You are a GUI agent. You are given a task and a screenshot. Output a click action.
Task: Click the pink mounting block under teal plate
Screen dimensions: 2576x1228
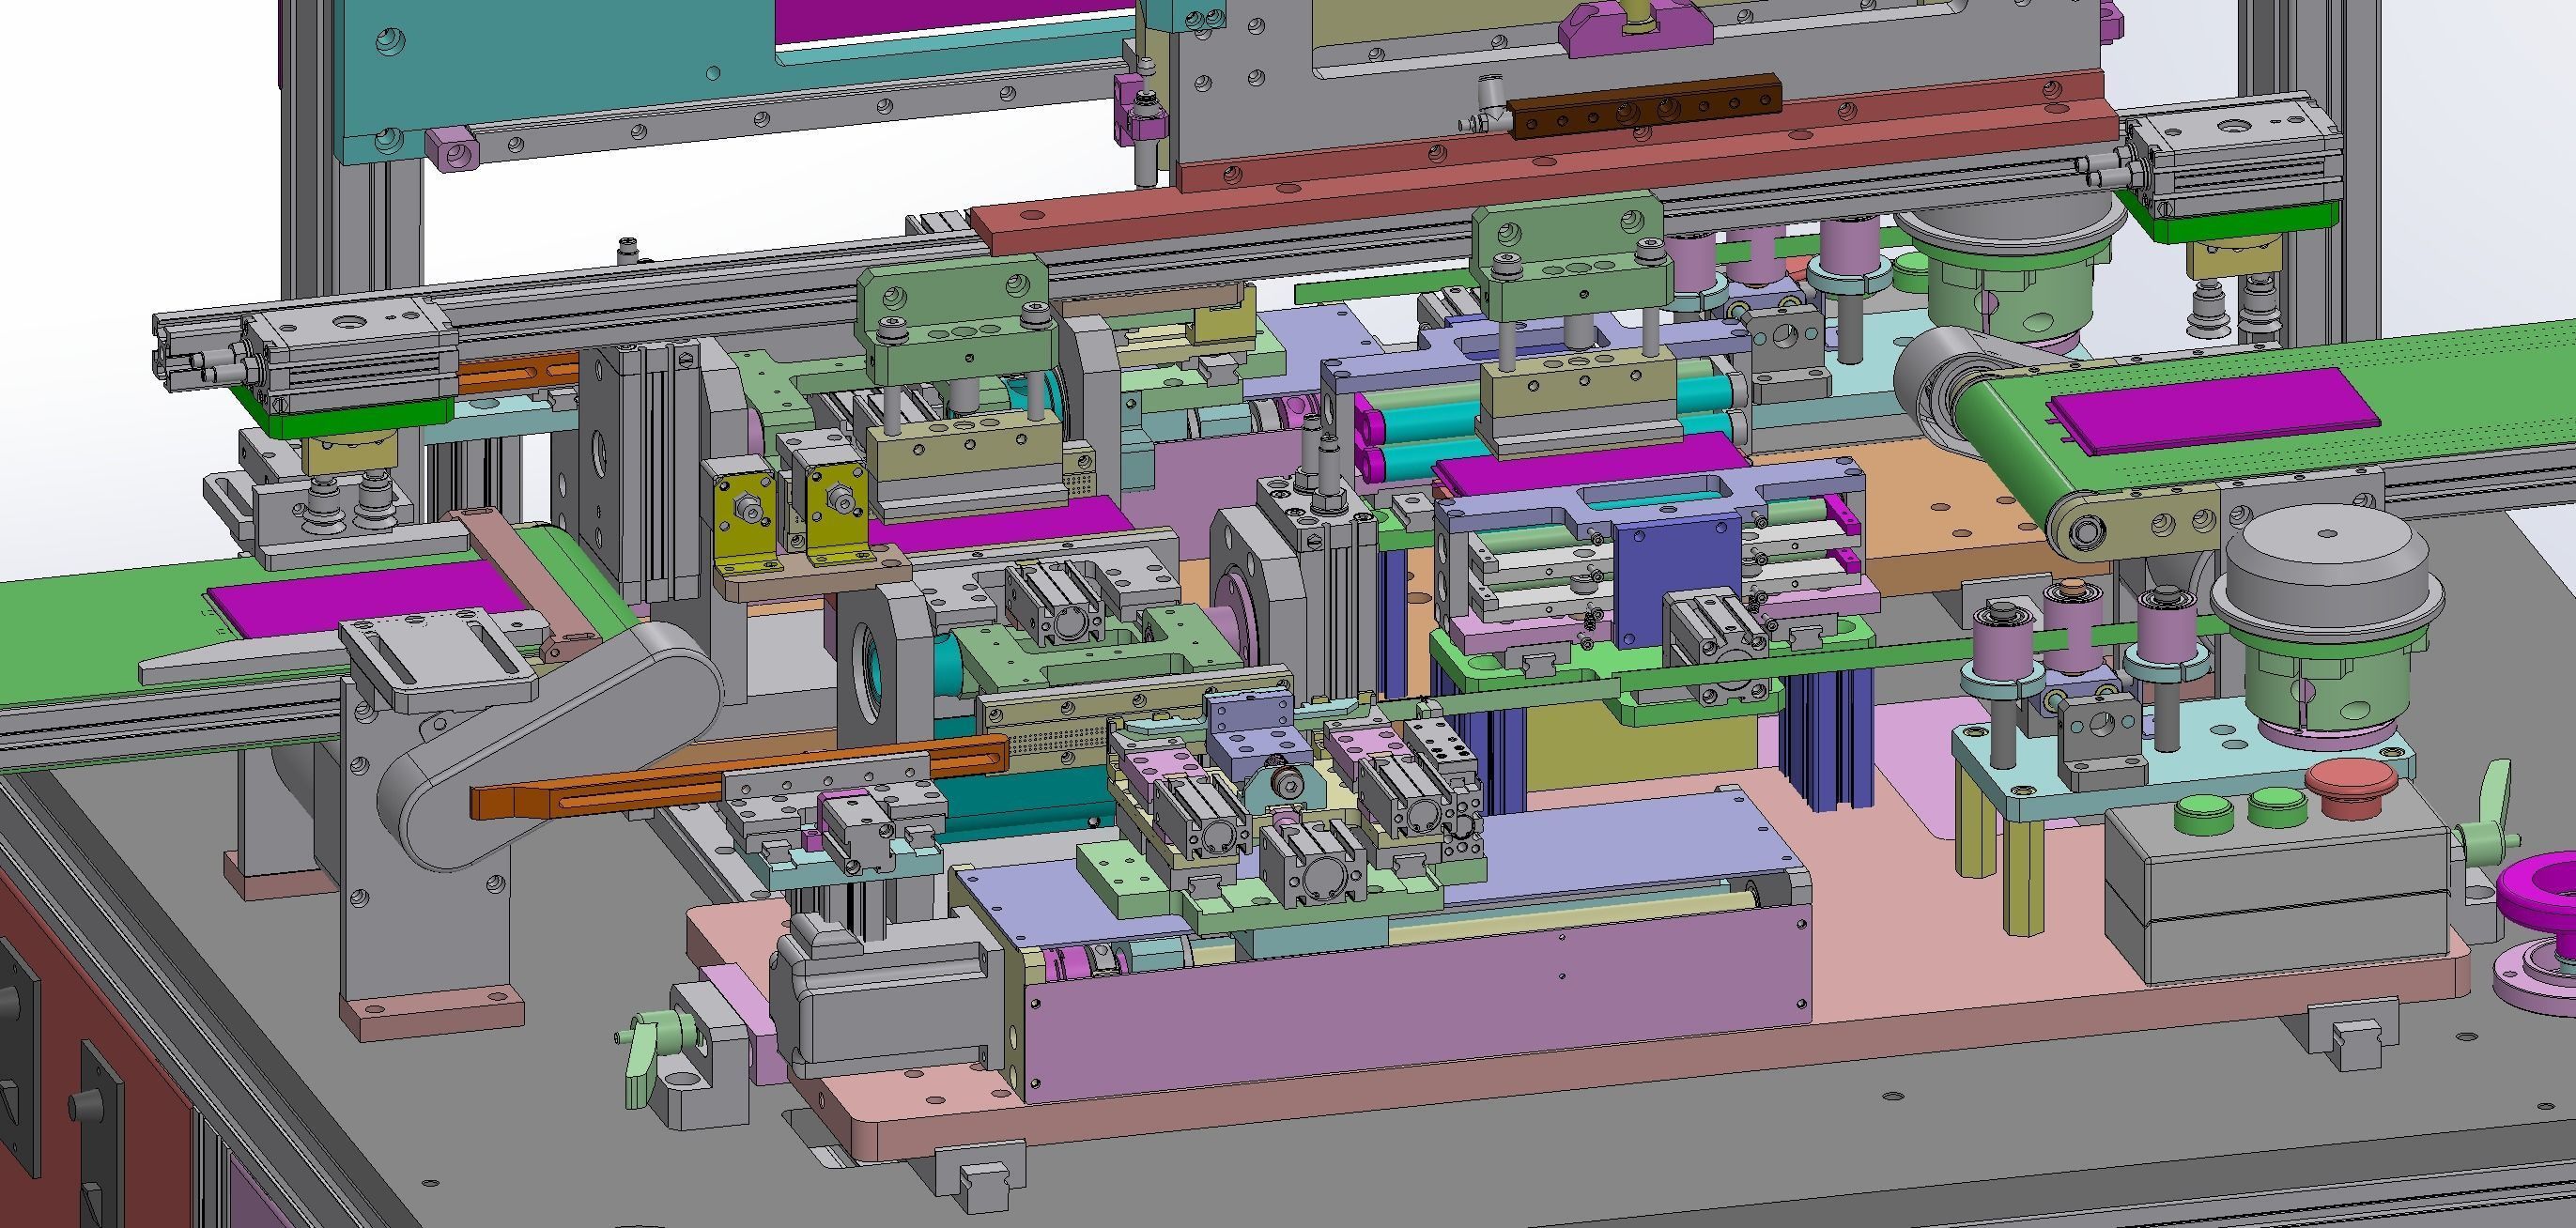[452, 150]
